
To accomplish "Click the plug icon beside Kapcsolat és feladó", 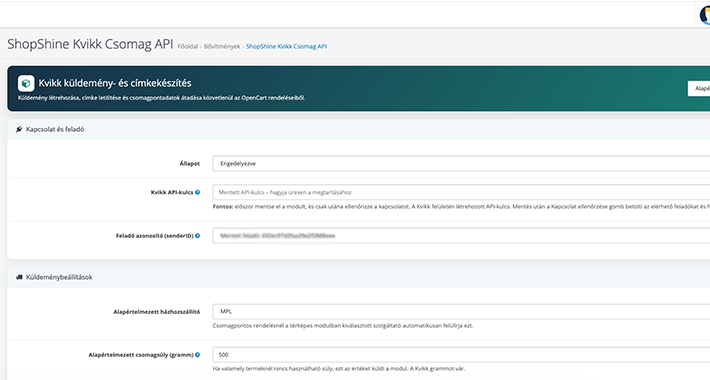I will 19,129.
